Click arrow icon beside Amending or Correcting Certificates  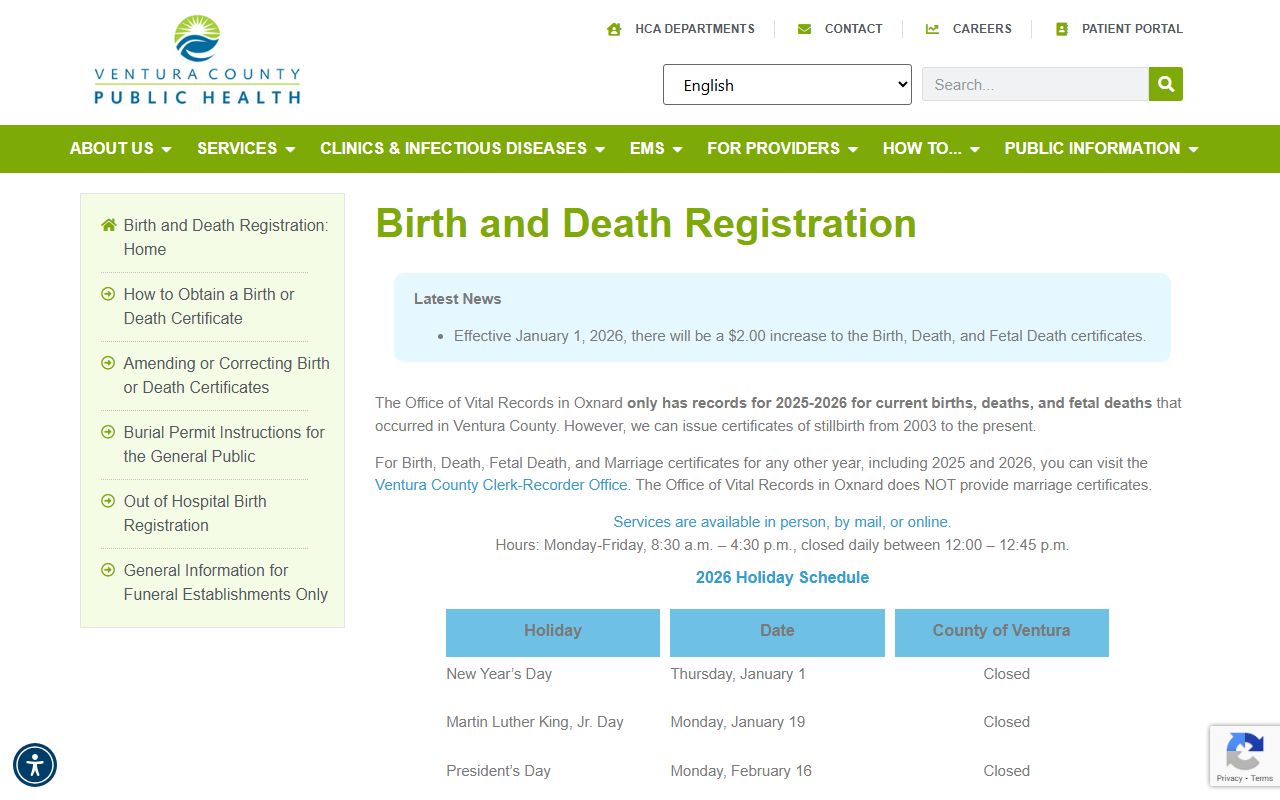click(x=108, y=363)
